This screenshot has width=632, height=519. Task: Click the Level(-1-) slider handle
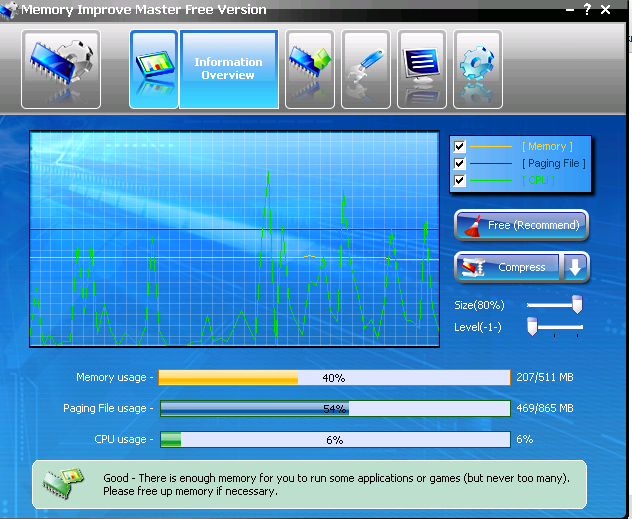pyautogui.click(x=532, y=326)
